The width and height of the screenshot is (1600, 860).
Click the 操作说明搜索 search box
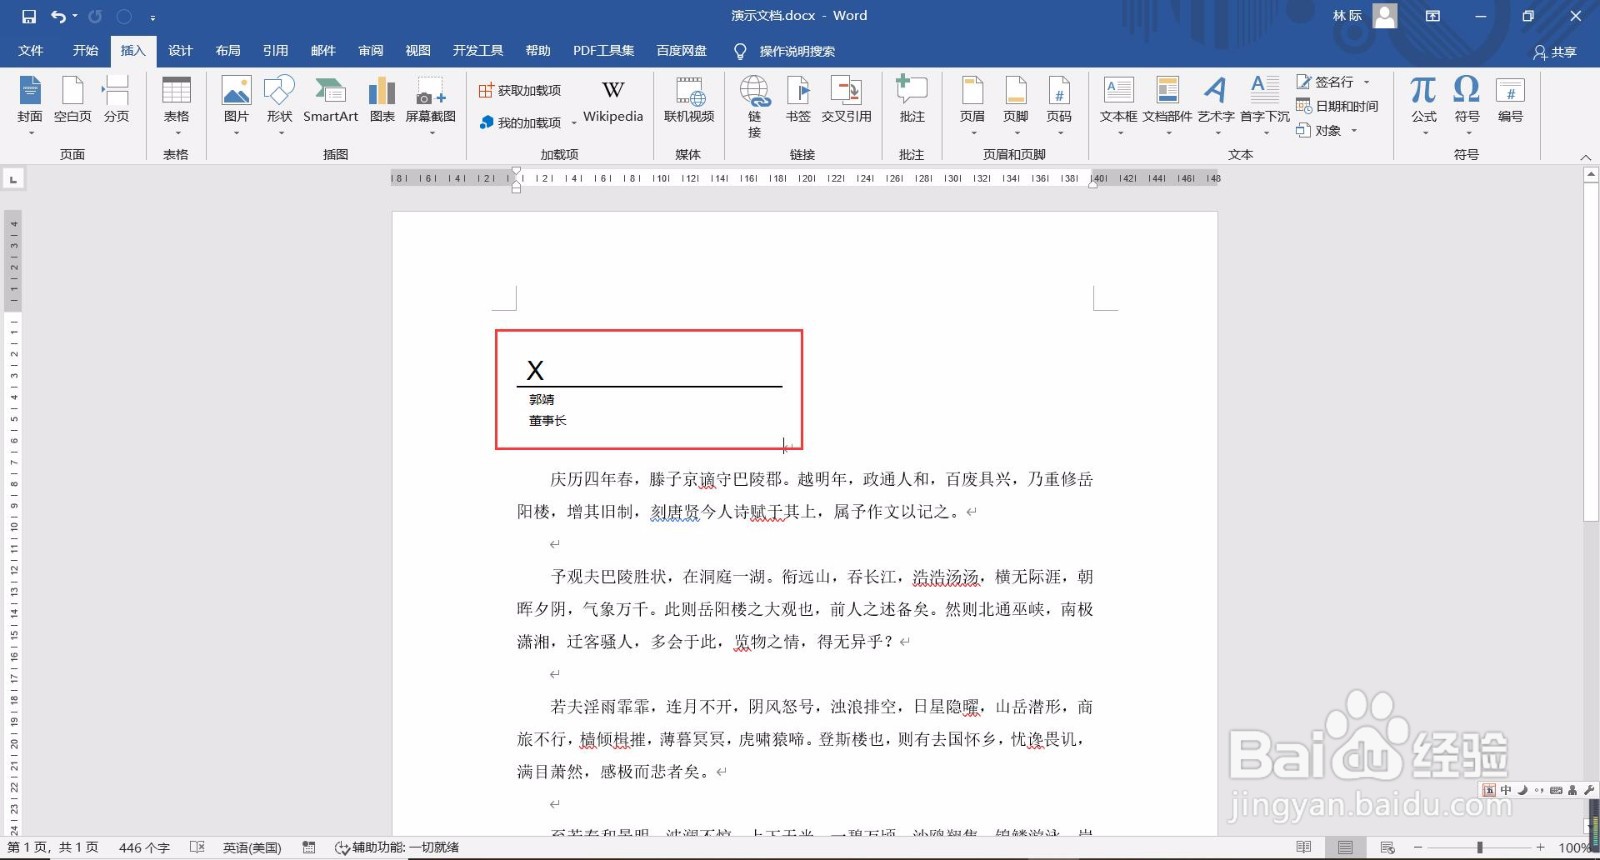click(x=797, y=51)
